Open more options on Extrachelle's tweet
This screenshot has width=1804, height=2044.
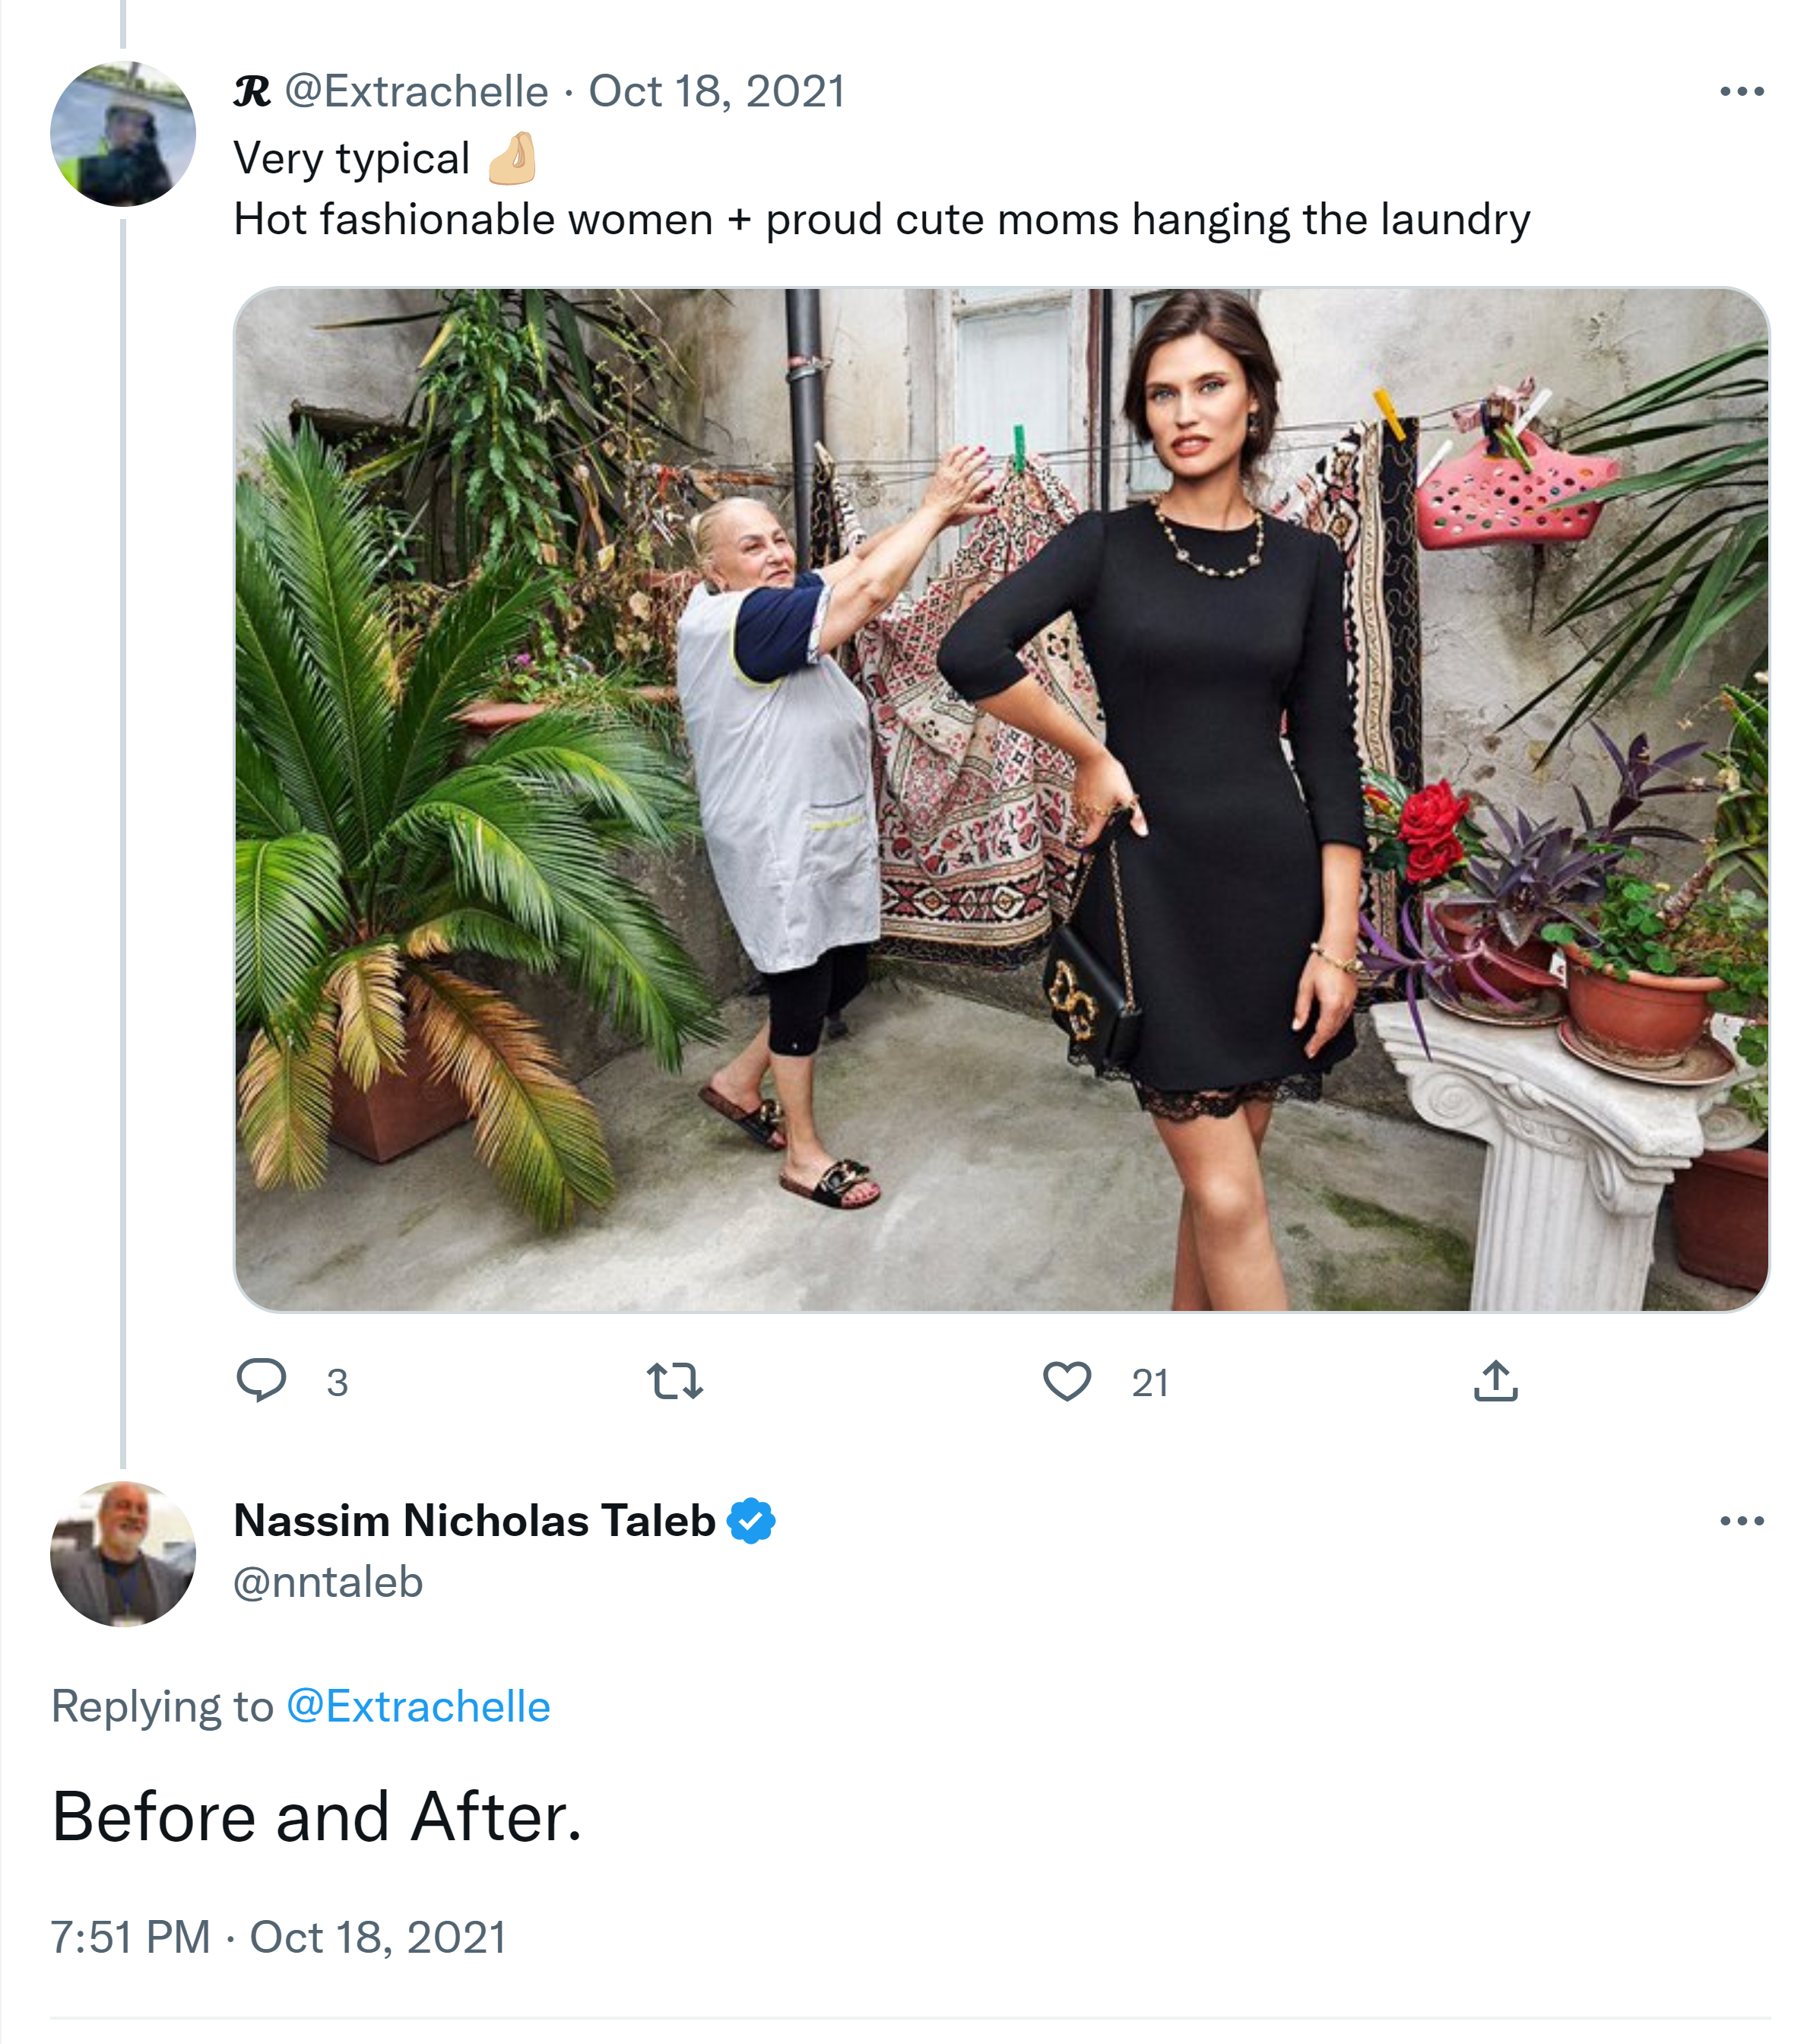[x=1742, y=91]
